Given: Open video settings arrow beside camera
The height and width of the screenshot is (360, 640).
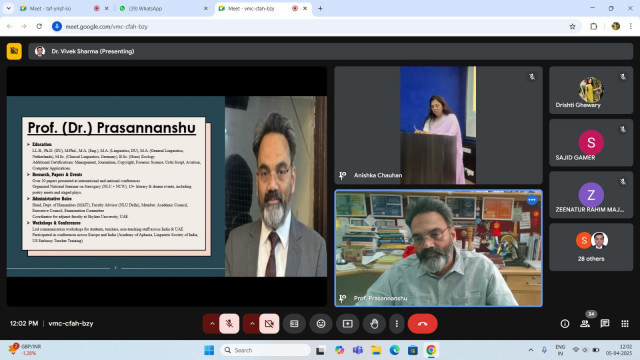Looking at the screenshot, I should pos(252,324).
